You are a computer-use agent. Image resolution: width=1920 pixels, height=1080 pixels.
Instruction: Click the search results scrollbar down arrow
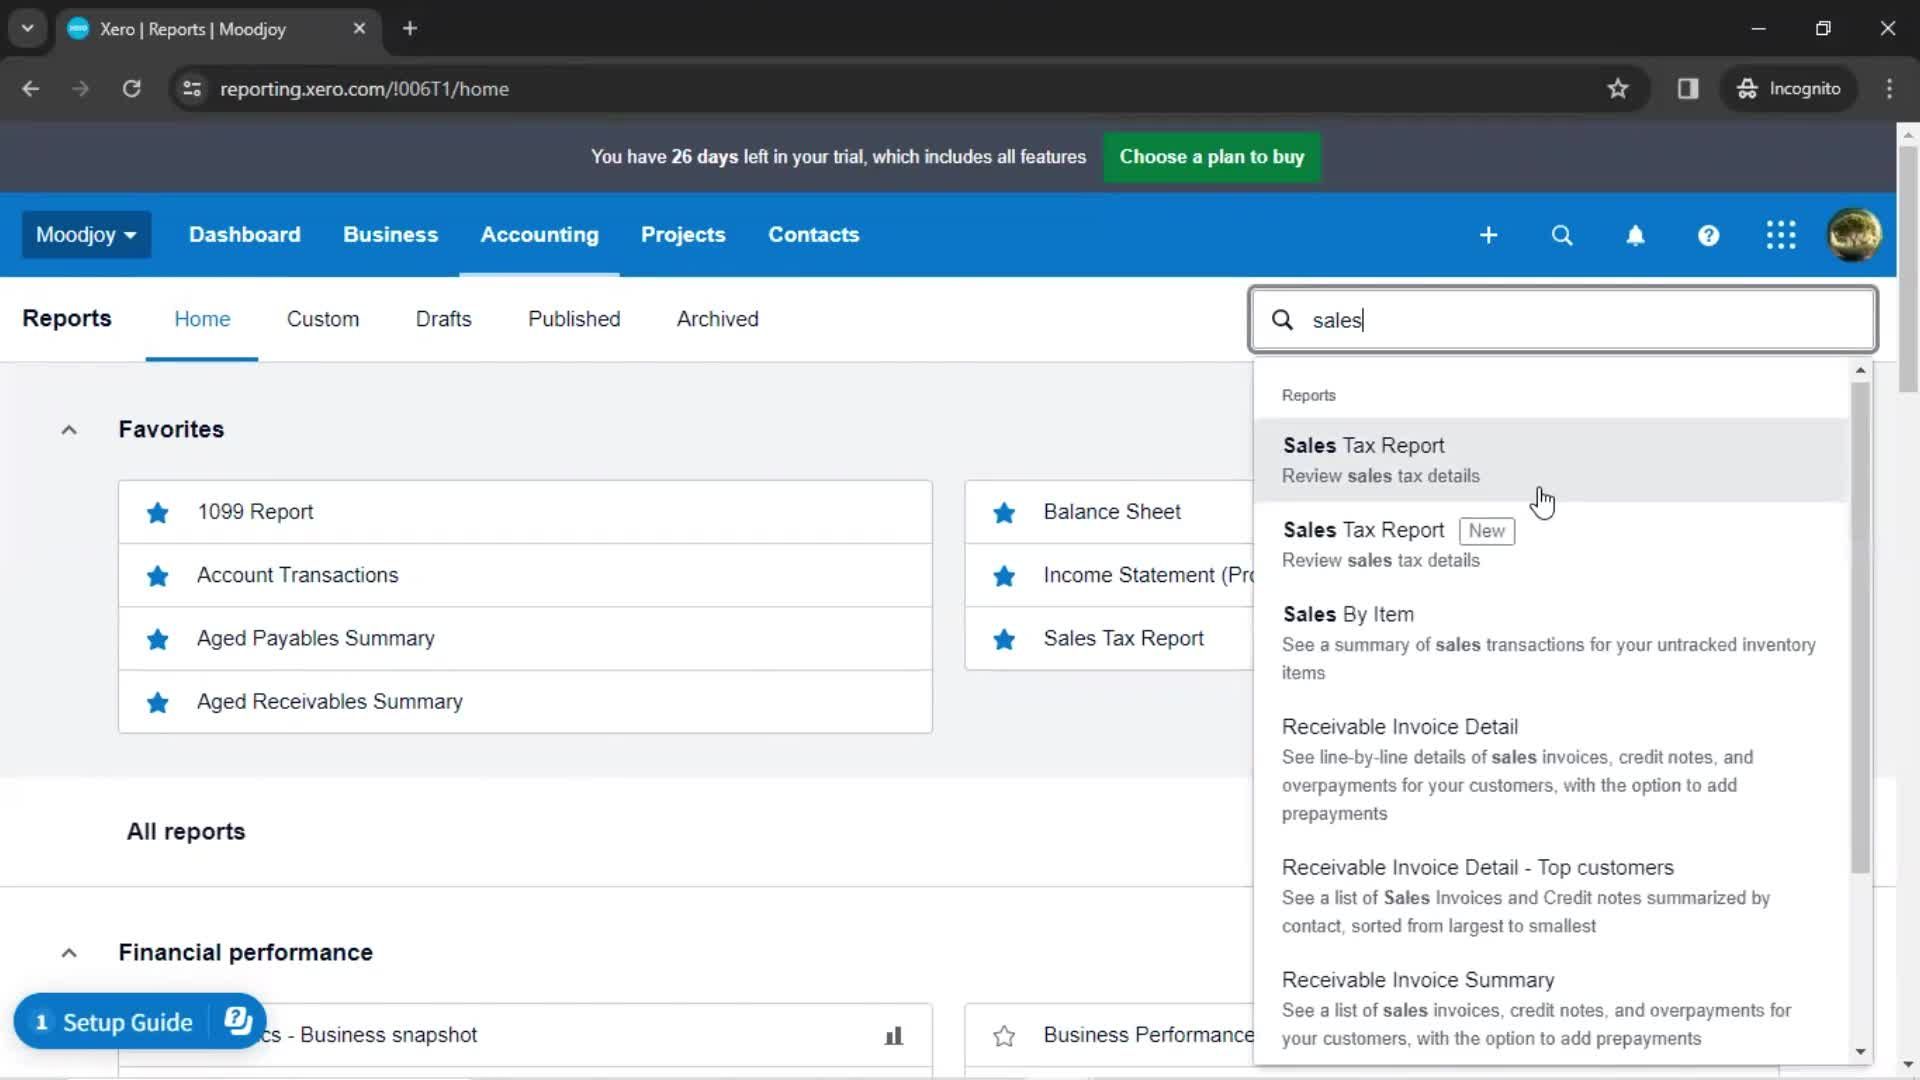point(1860,1051)
